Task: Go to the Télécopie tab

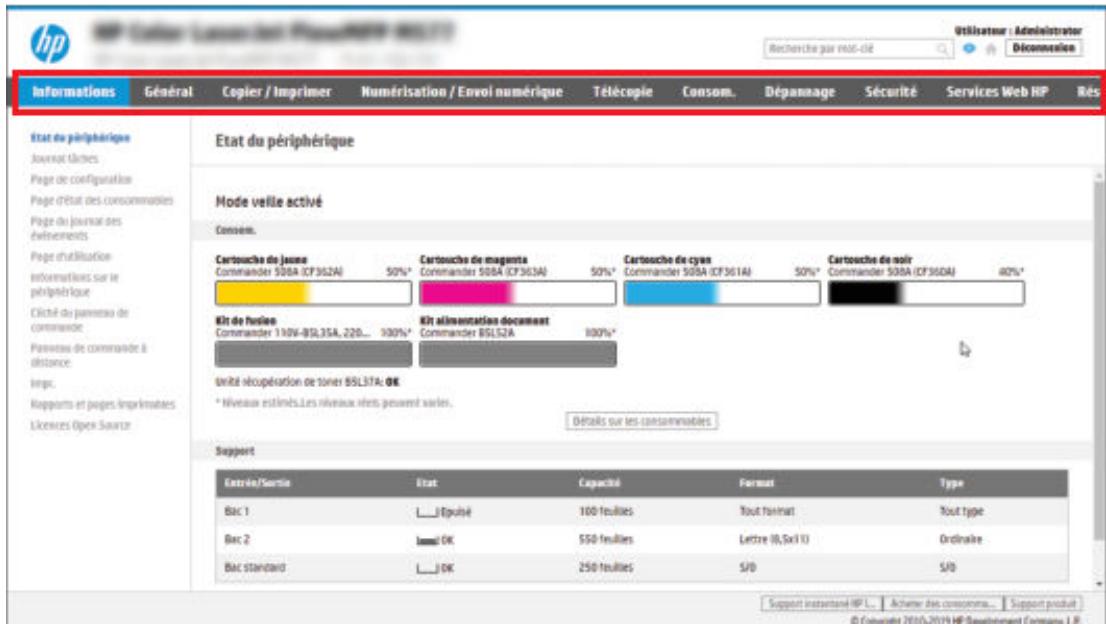Action: [623, 92]
